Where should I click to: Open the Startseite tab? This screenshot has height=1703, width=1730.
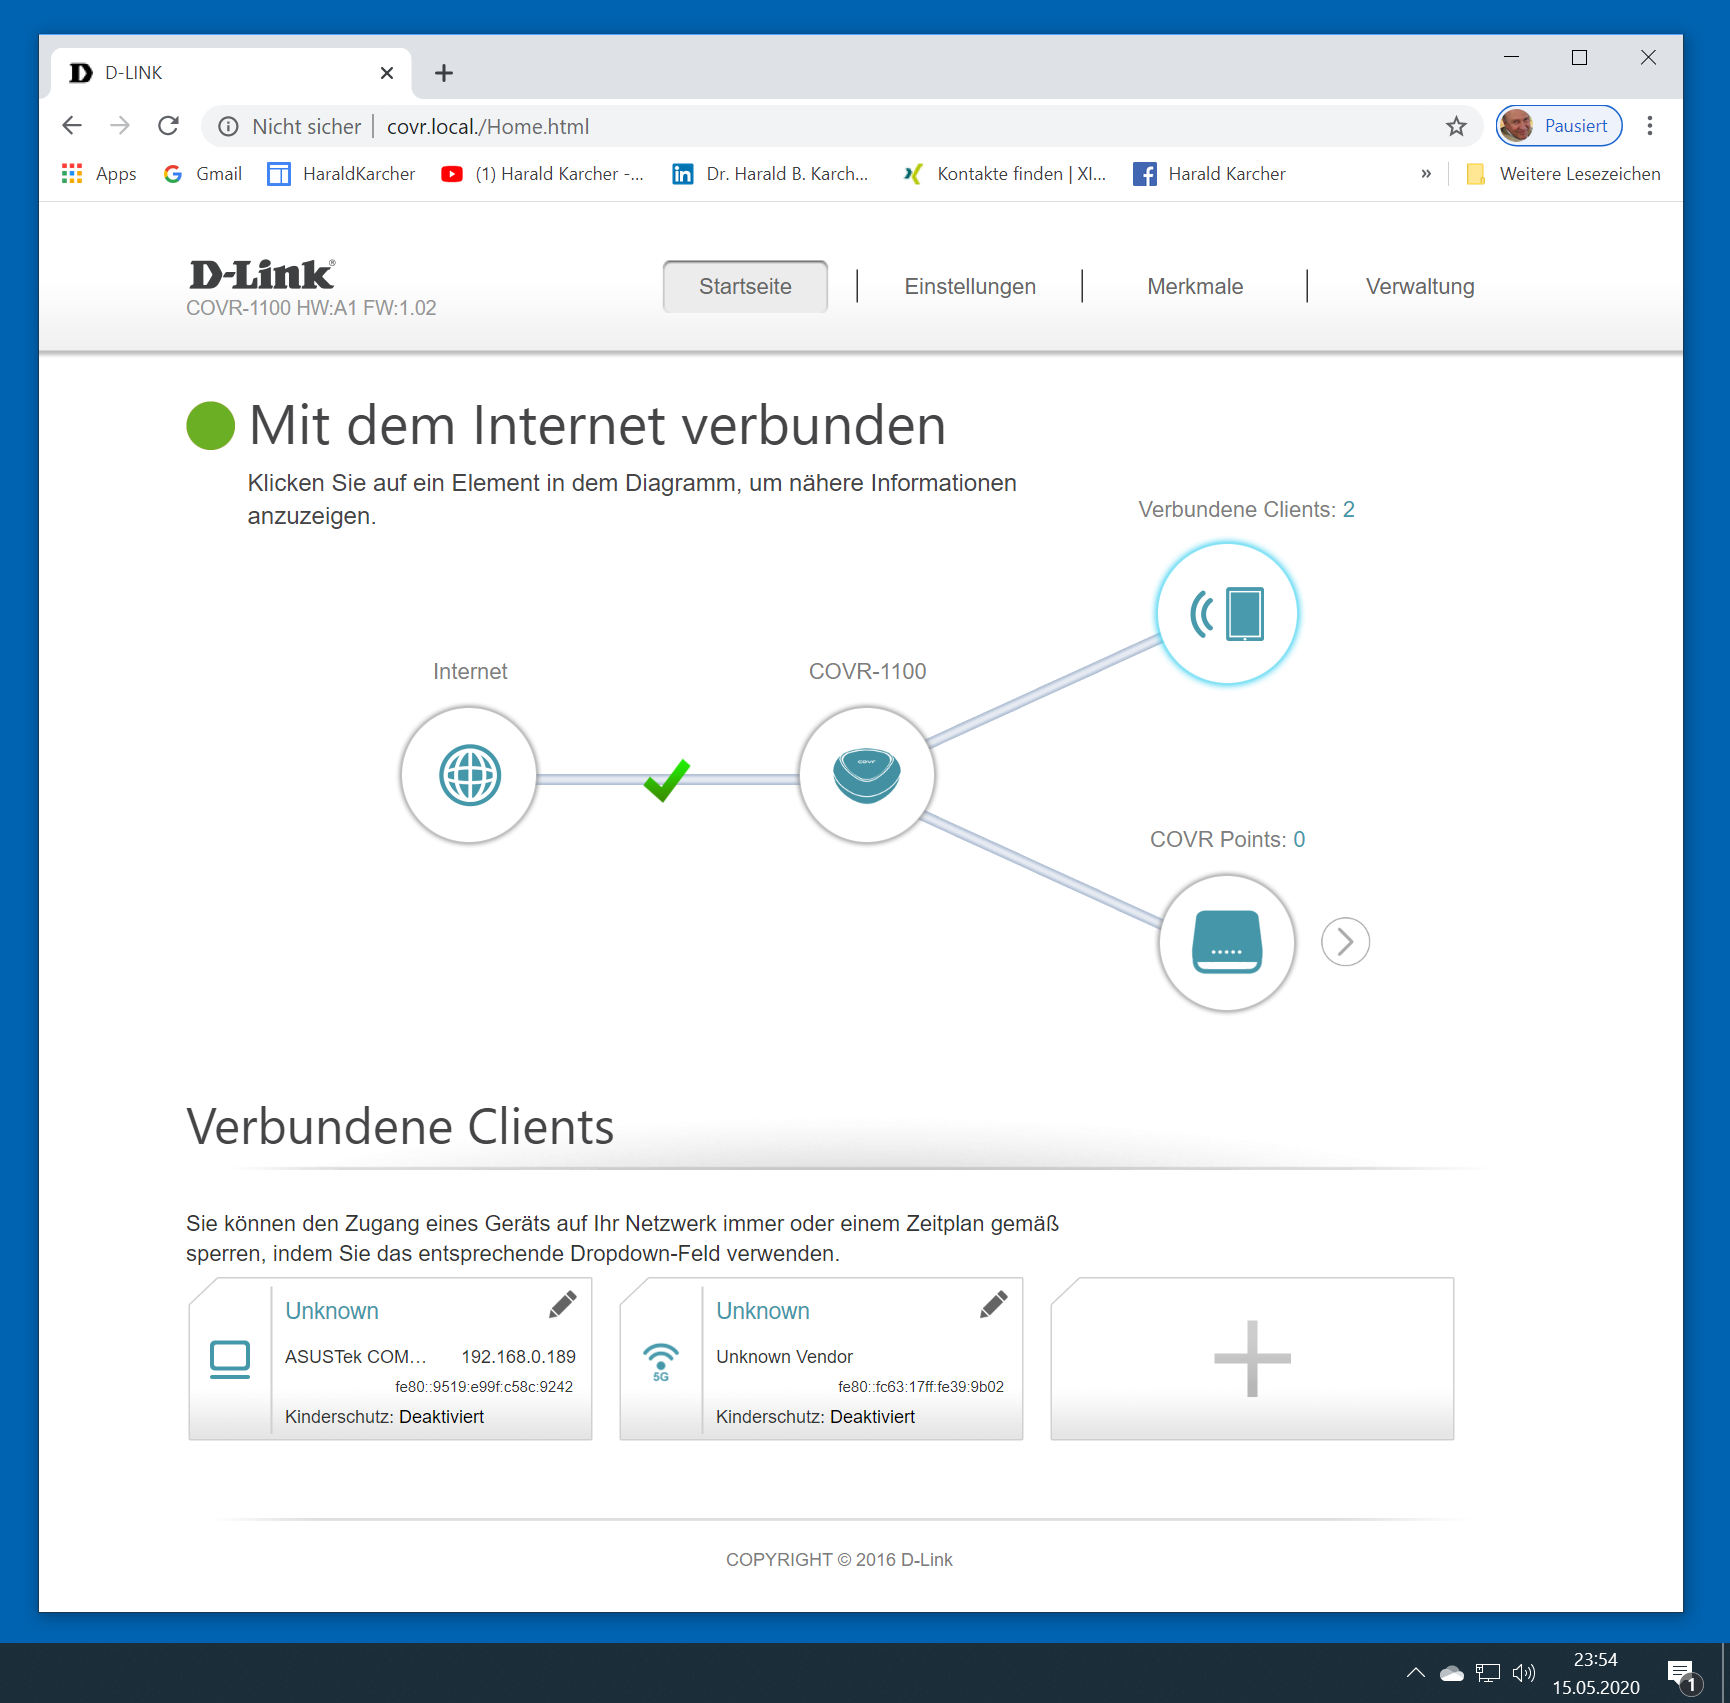[745, 287]
